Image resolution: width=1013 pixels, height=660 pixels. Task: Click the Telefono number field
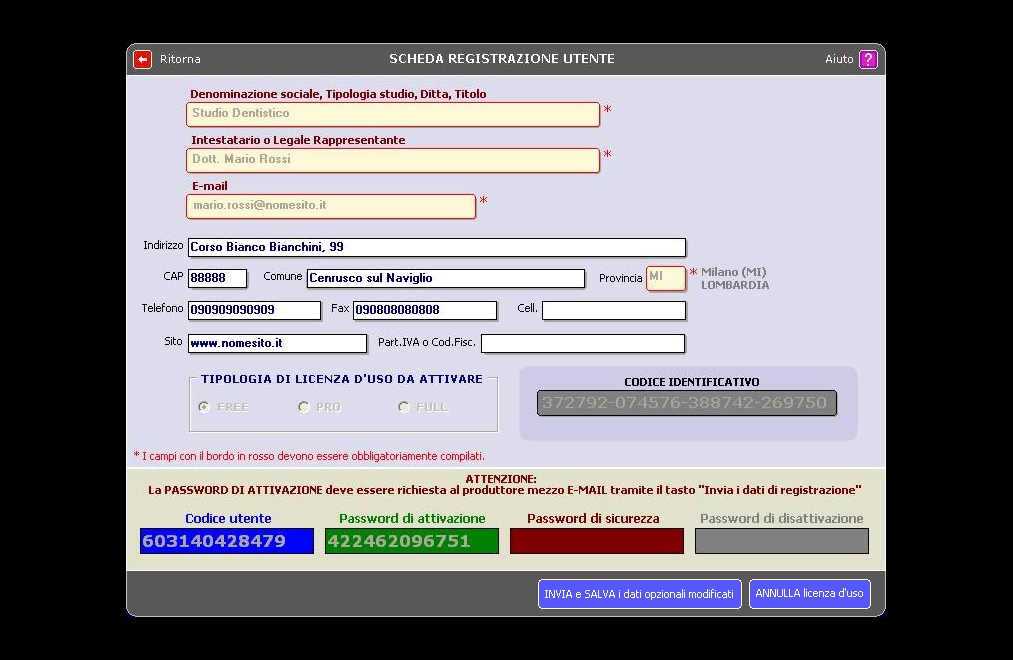click(255, 310)
